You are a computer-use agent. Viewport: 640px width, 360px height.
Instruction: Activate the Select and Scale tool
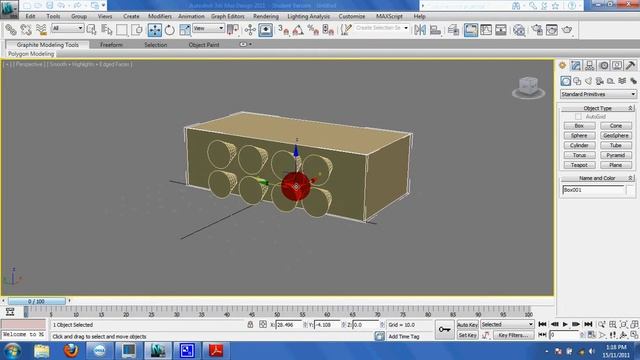coord(185,29)
